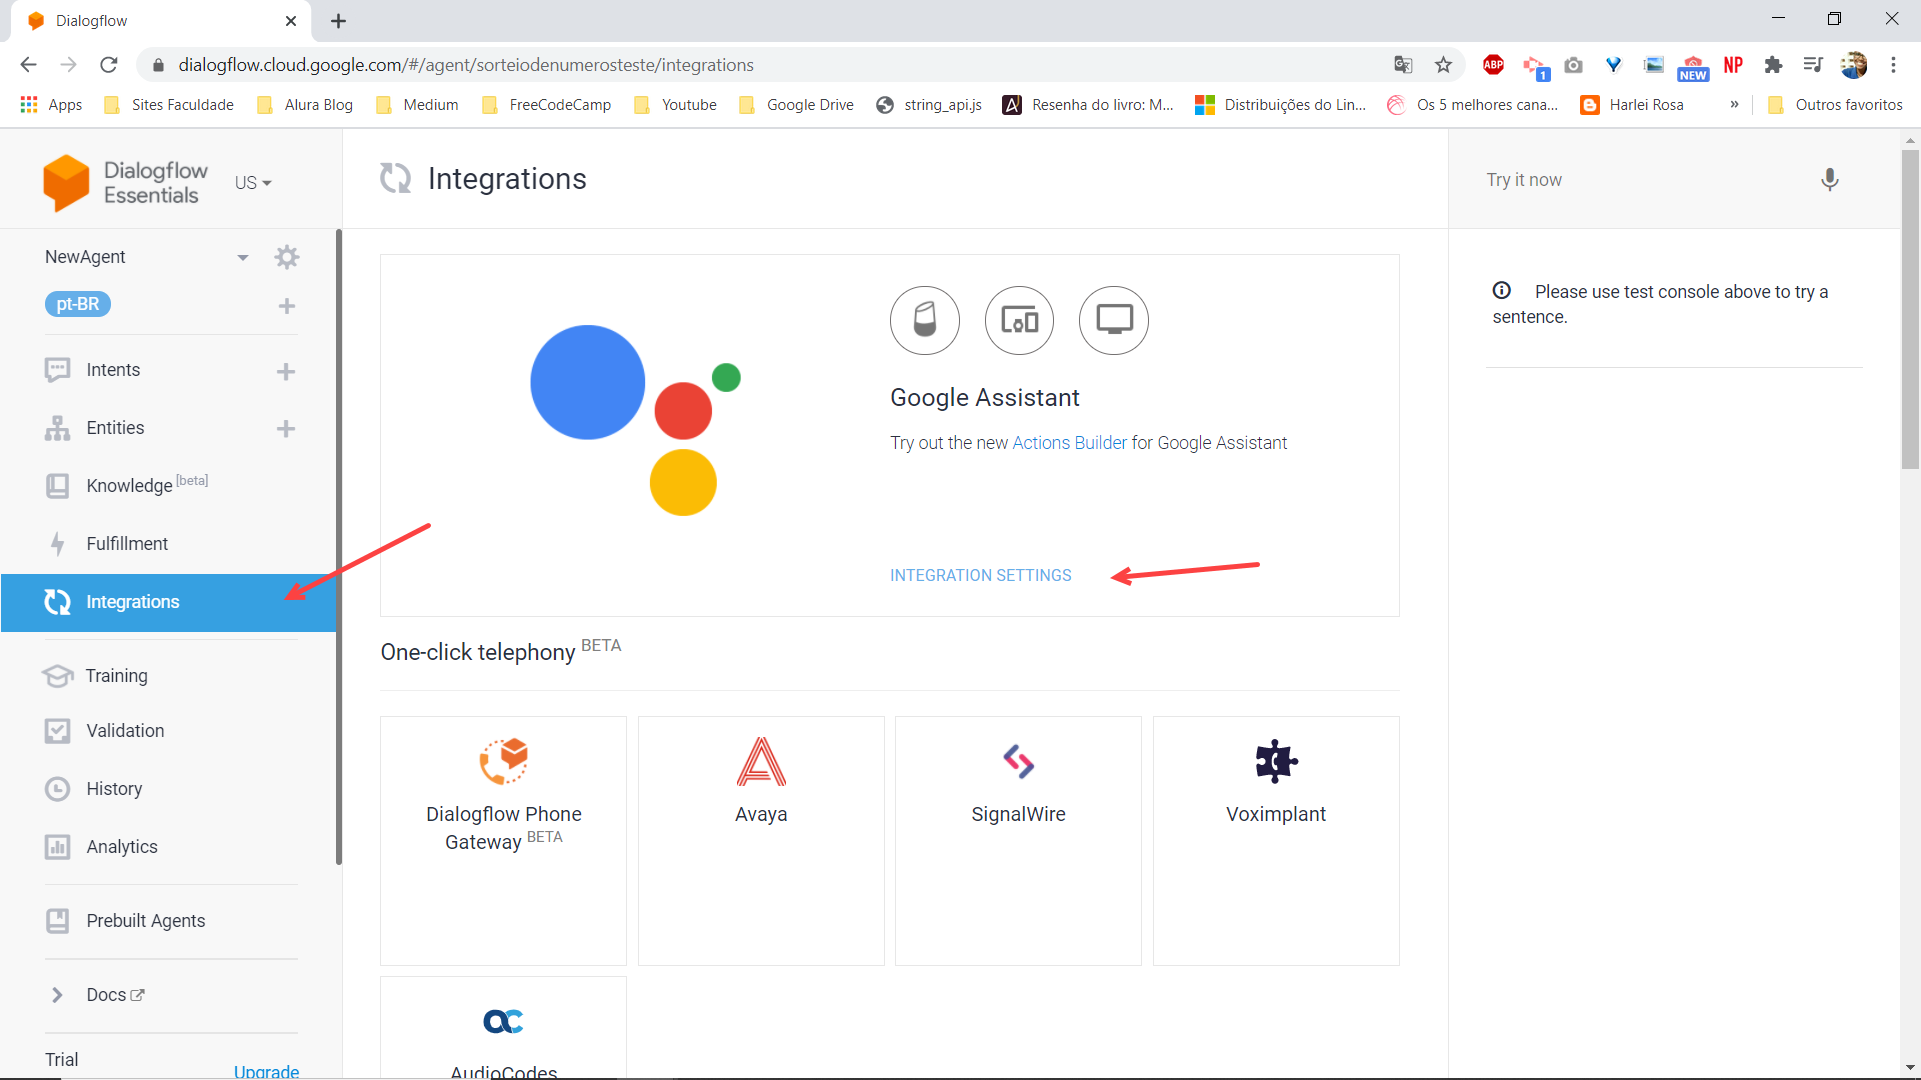Open the Dialogflow Phone Gateway card
Screen dimensions: 1921x1080
[503, 841]
